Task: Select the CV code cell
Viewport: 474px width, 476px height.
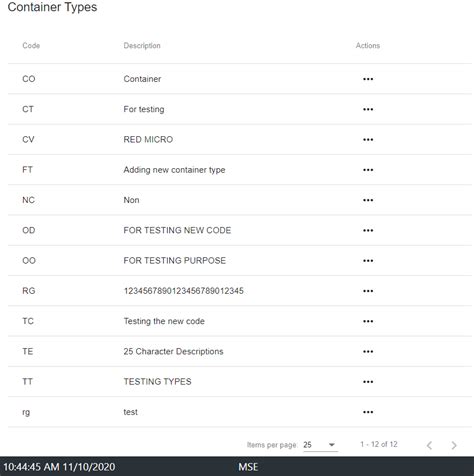Action: click(x=28, y=139)
